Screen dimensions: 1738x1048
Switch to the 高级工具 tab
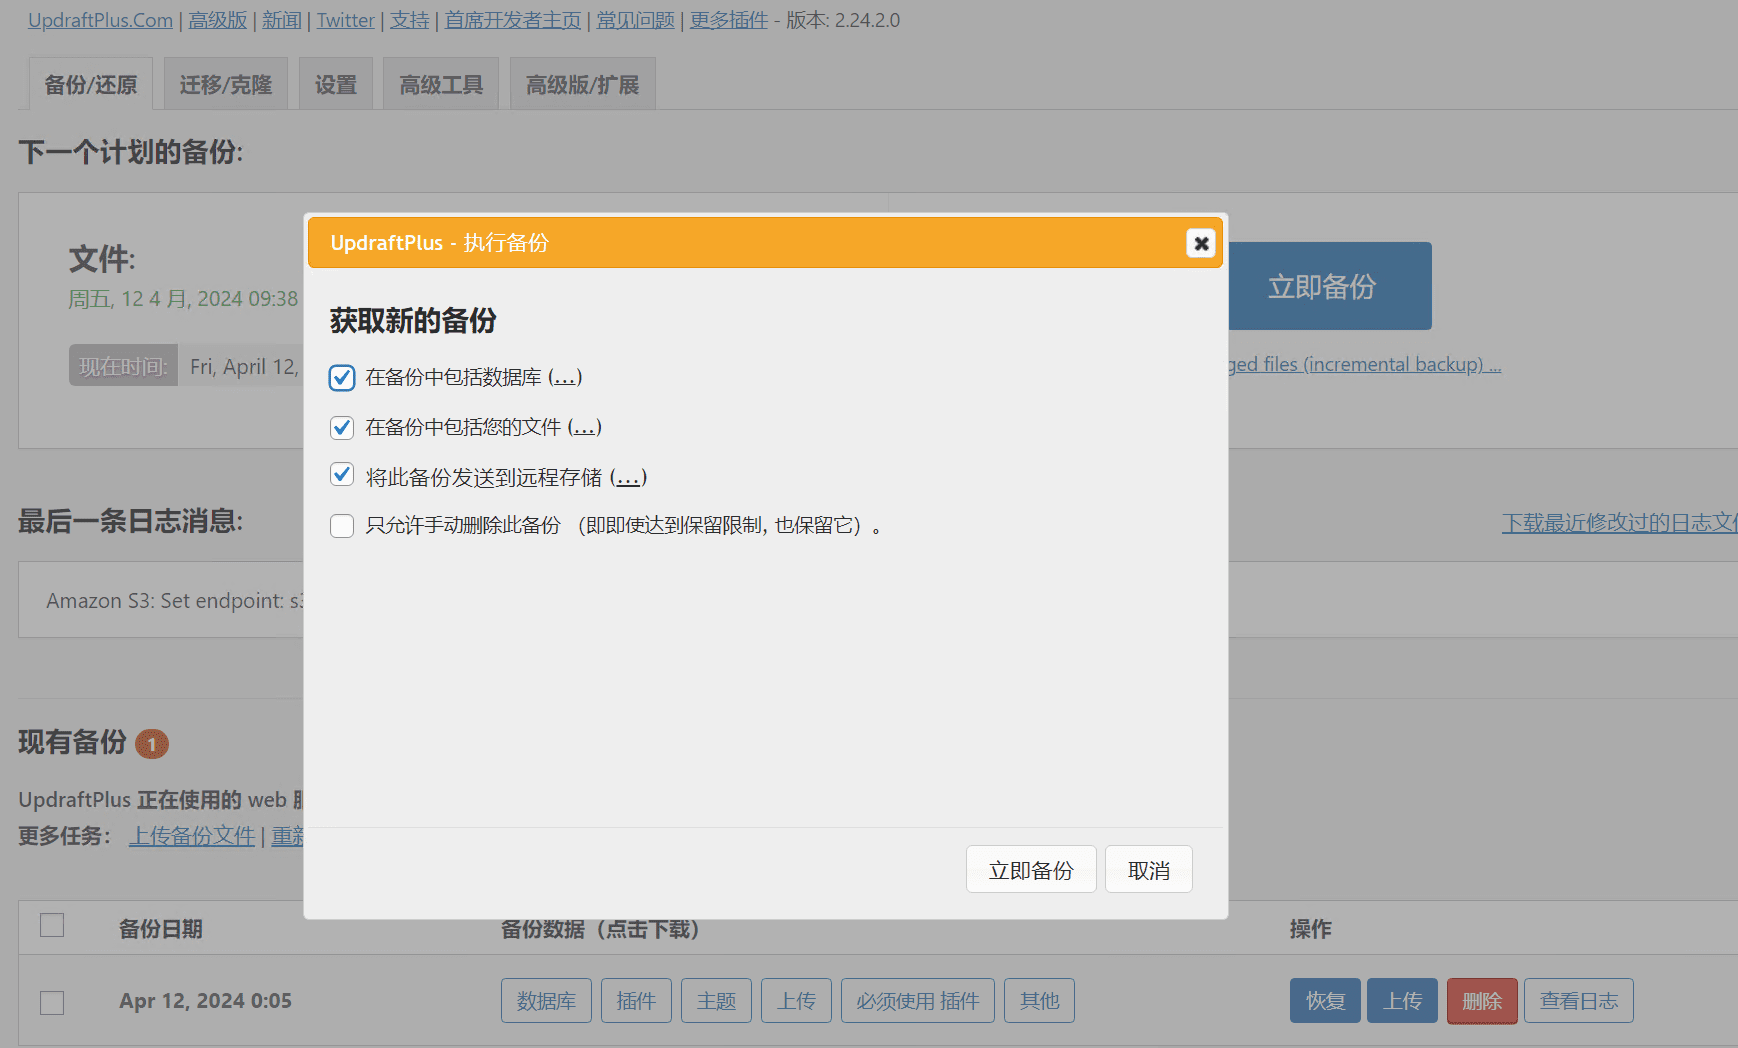pos(440,84)
